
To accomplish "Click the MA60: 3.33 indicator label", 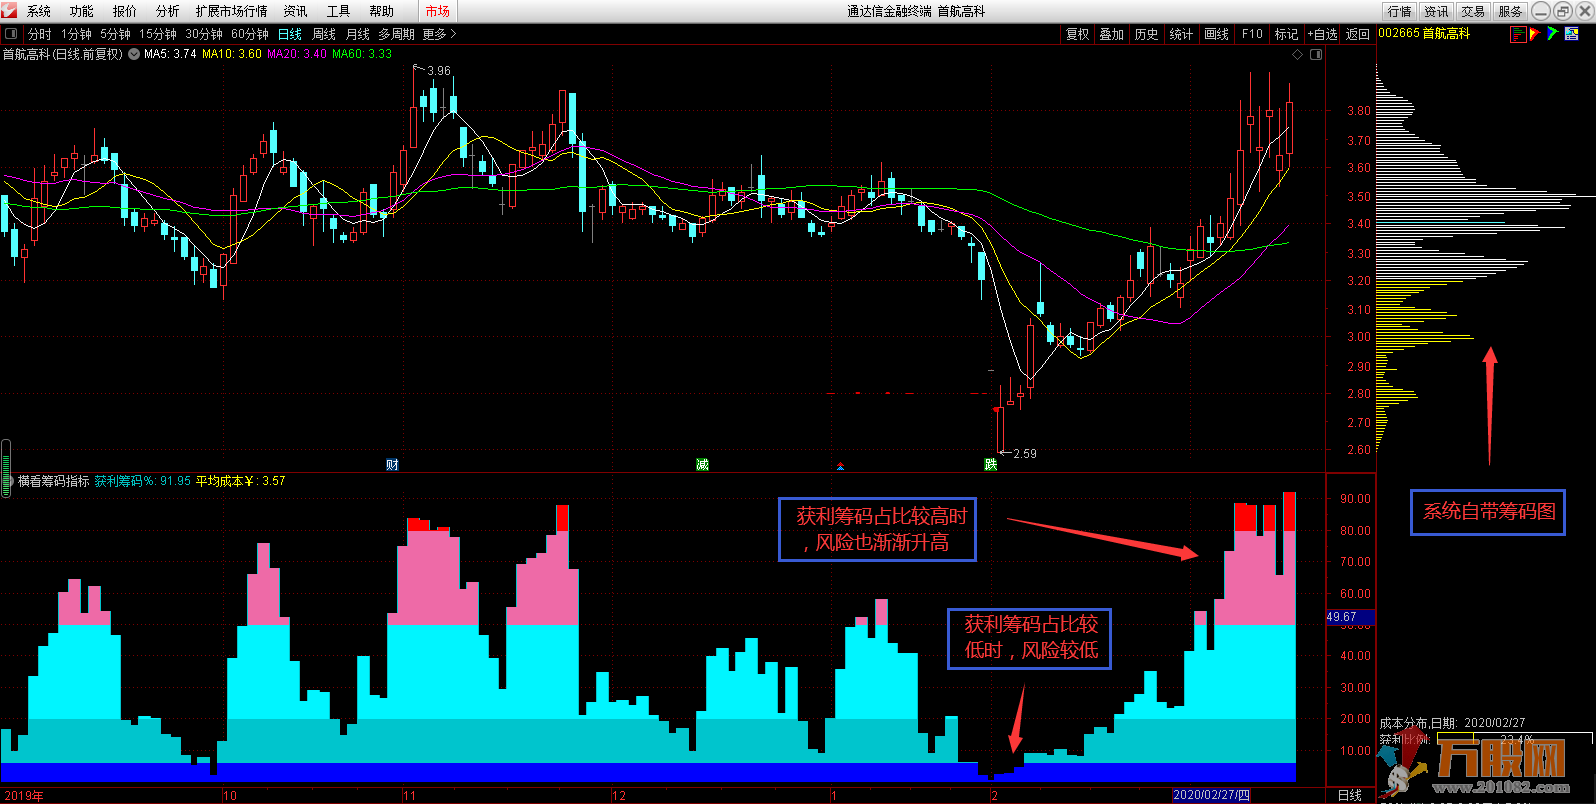I will 362,54.
